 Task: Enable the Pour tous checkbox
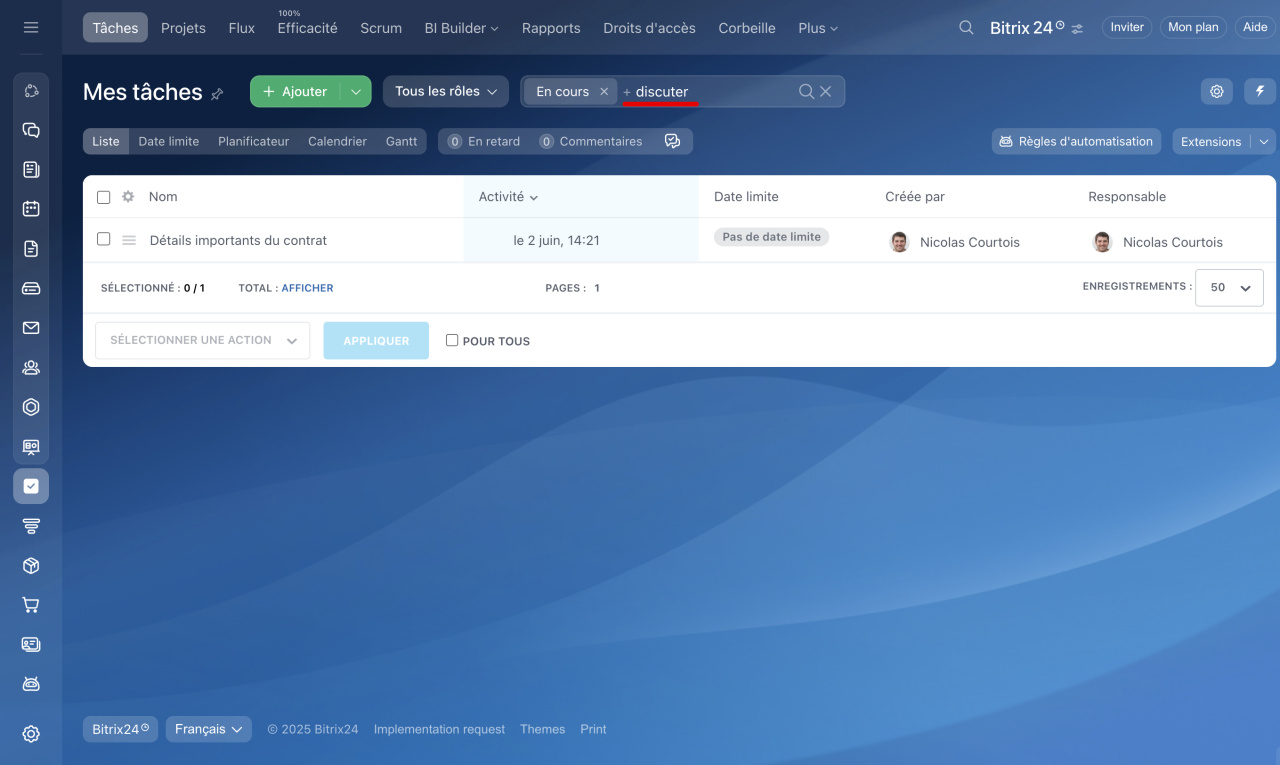pyautogui.click(x=452, y=340)
